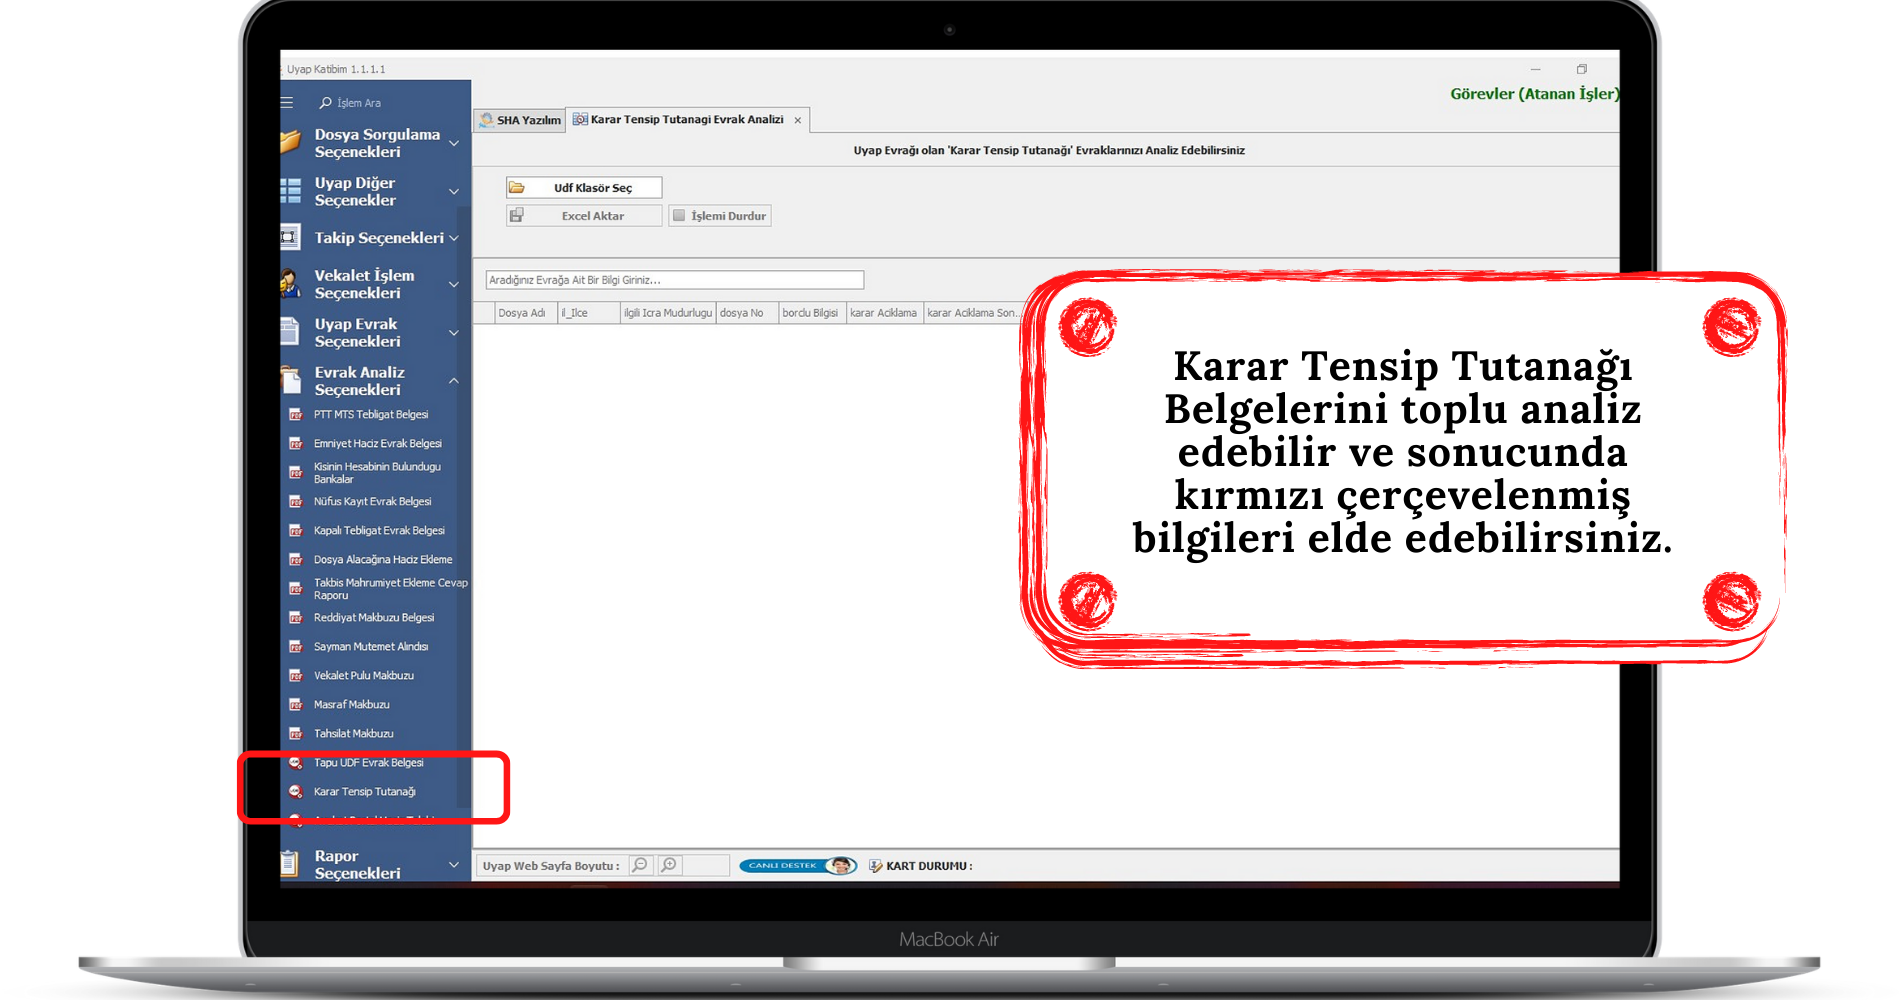Open the hamburger menu in sidebar
The width and height of the screenshot is (1900, 1000).
[x=287, y=103]
